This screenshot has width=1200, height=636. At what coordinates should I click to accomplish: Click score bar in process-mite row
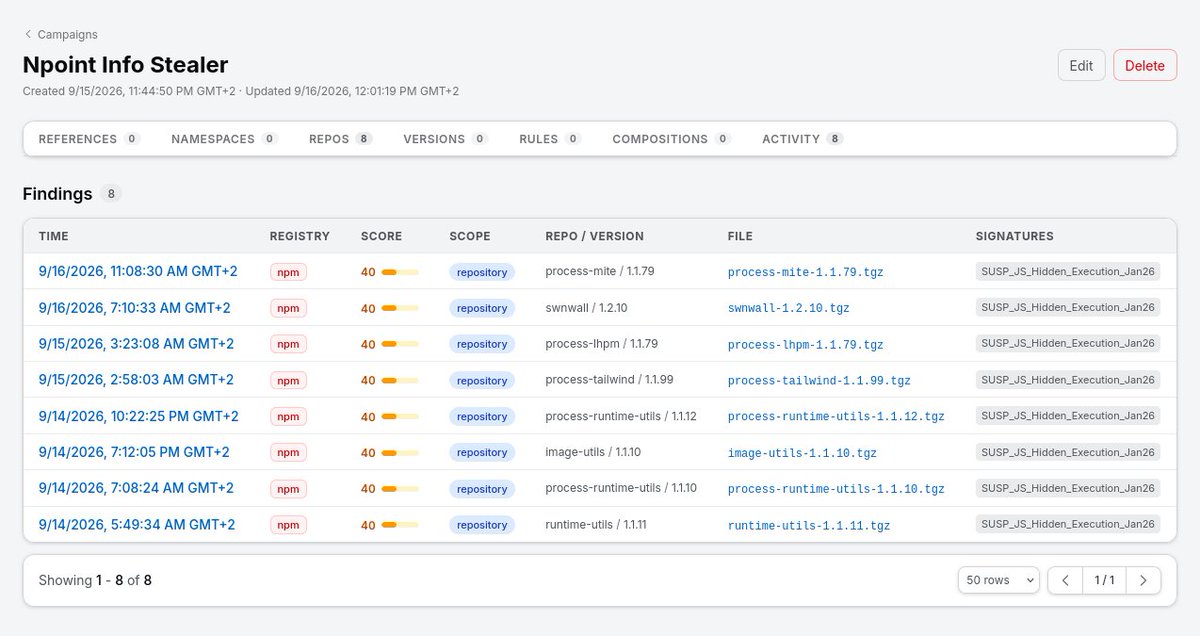(400, 272)
